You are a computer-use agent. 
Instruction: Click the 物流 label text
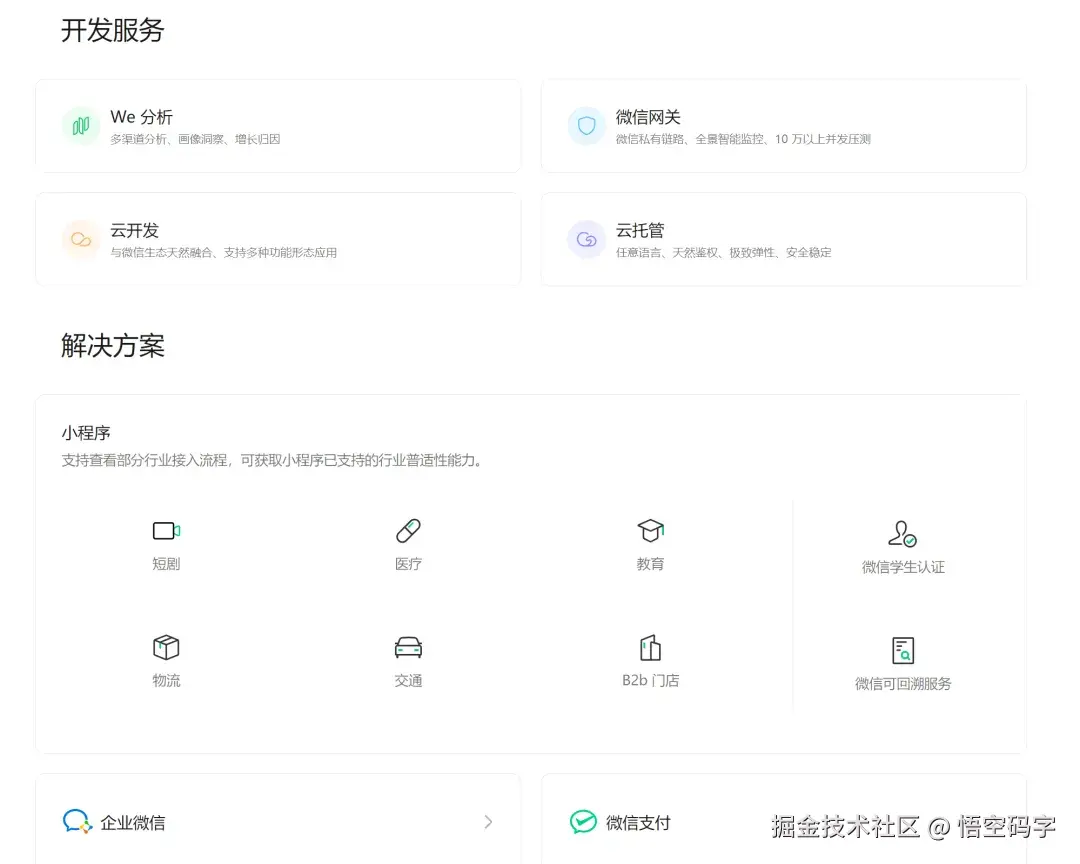(166, 681)
